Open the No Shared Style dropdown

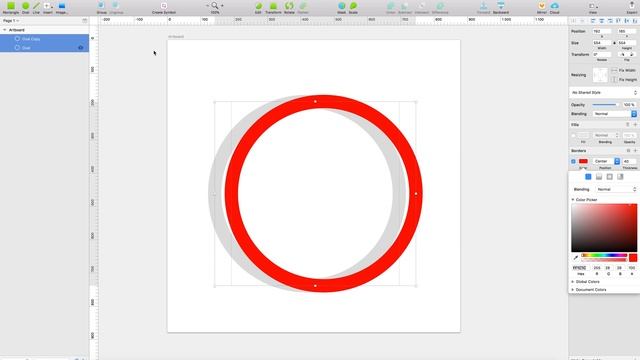coord(604,93)
